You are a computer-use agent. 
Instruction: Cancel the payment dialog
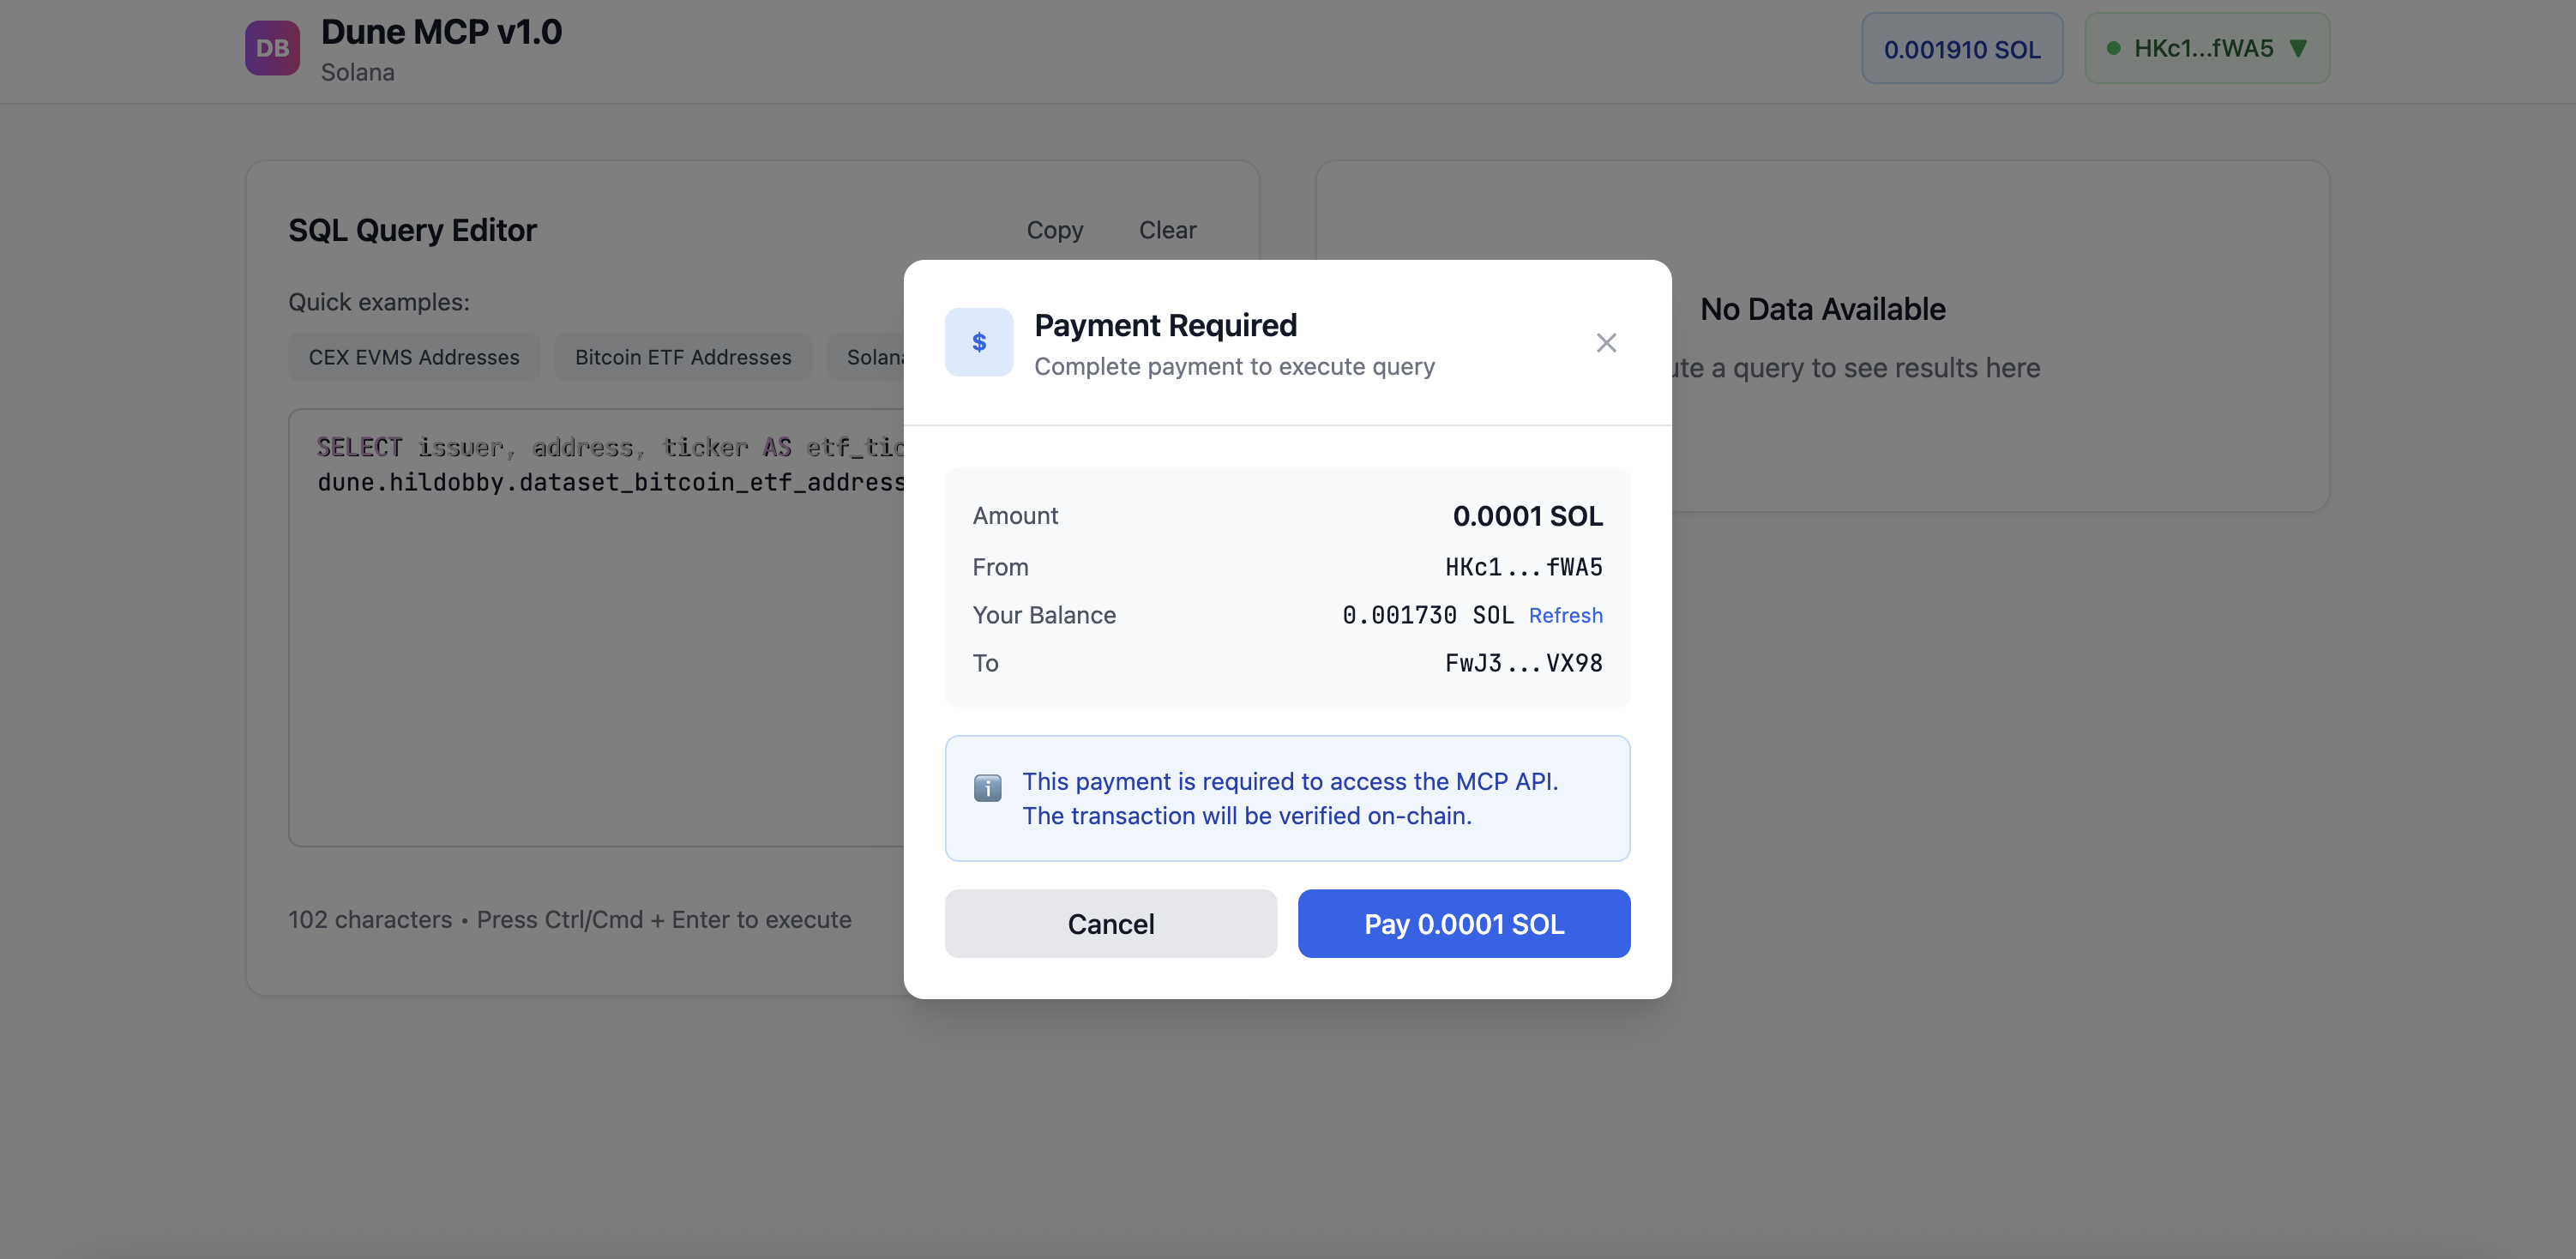[x=1110, y=923]
